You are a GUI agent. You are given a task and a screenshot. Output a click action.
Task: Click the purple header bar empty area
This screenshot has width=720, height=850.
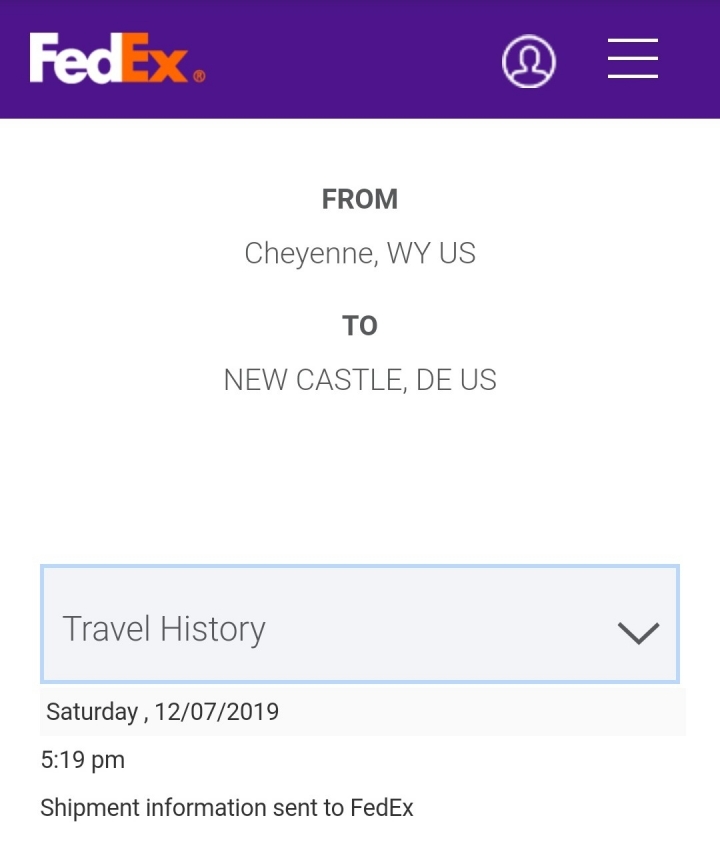pos(352,59)
